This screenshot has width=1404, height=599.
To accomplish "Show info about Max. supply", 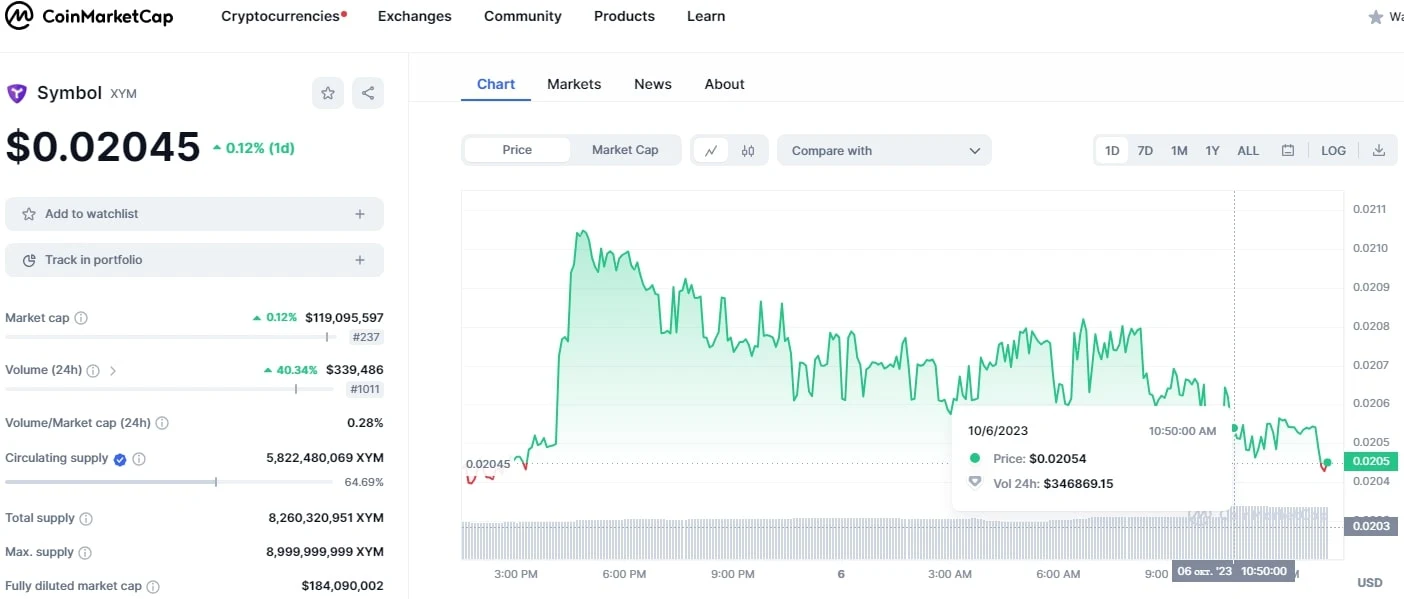I will click(85, 553).
